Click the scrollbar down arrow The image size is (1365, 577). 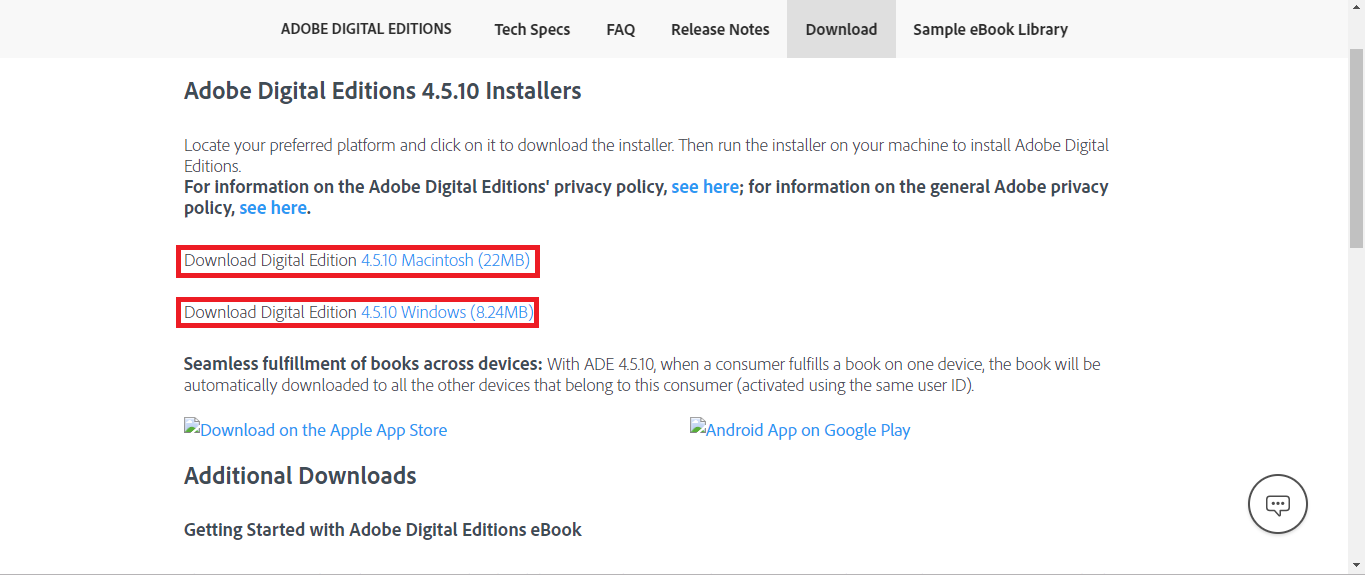pyautogui.click(x=1356, y=567)
